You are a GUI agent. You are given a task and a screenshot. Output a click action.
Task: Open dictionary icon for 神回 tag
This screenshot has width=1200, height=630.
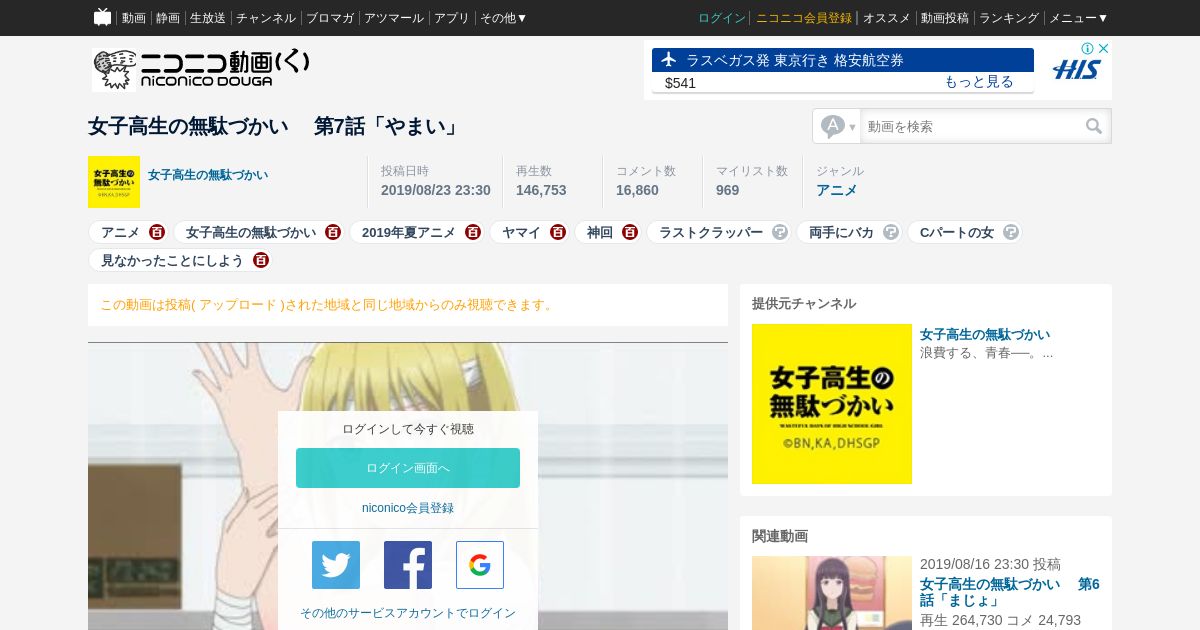coord(630,232)
